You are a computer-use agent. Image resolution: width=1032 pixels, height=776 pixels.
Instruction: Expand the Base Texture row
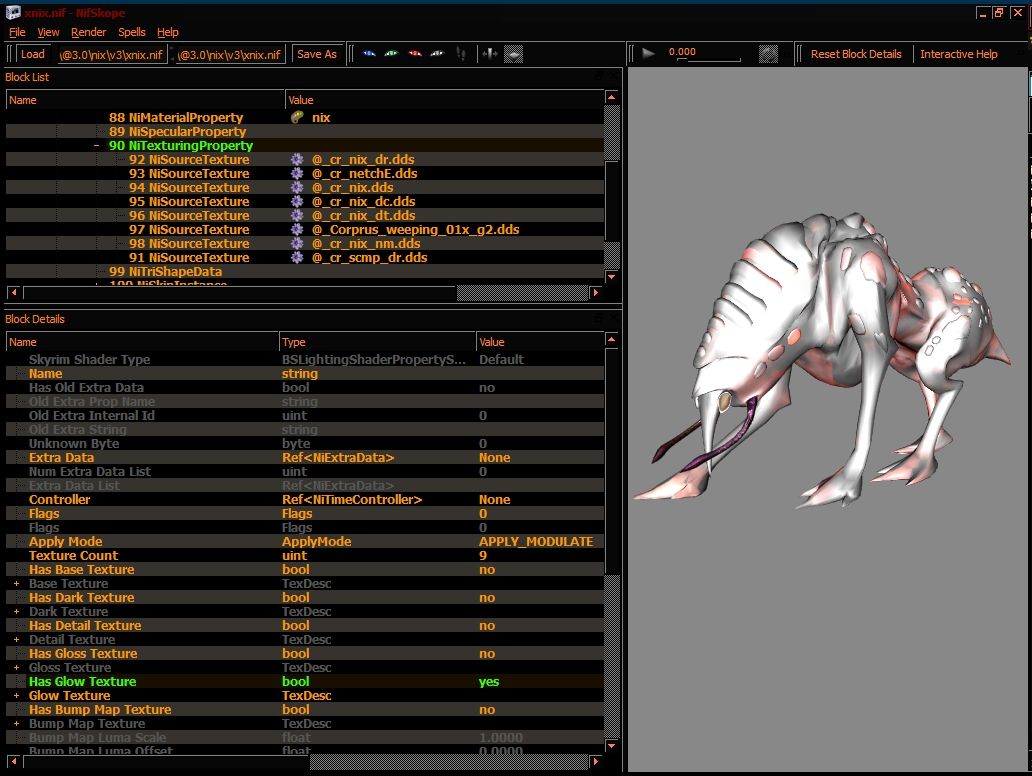click(x=16, y=584)
